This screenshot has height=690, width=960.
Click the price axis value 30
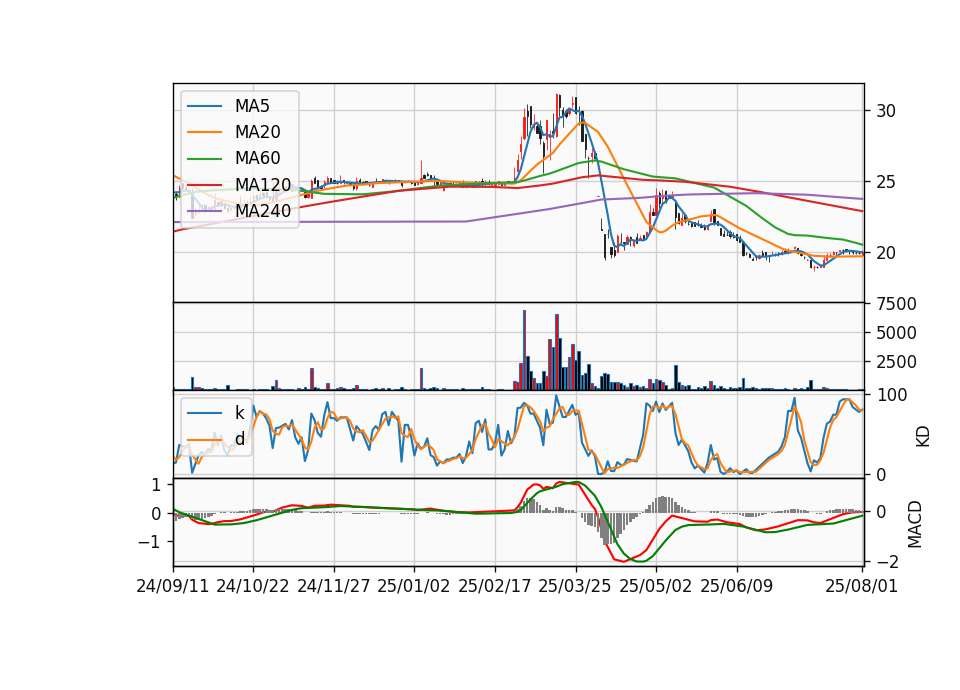[886, 111]
